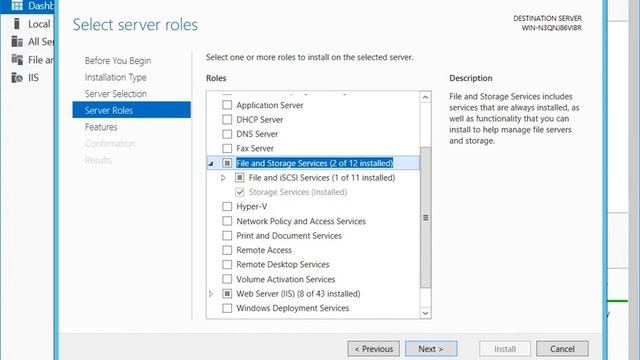Go to Installation Type step
The height and width of the screenshot is (360, 640).
point(116,77)
